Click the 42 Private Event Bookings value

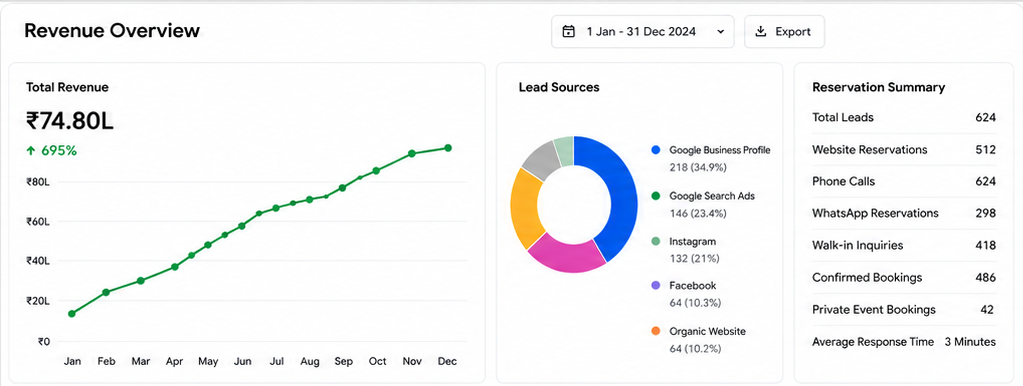[987, 310]
